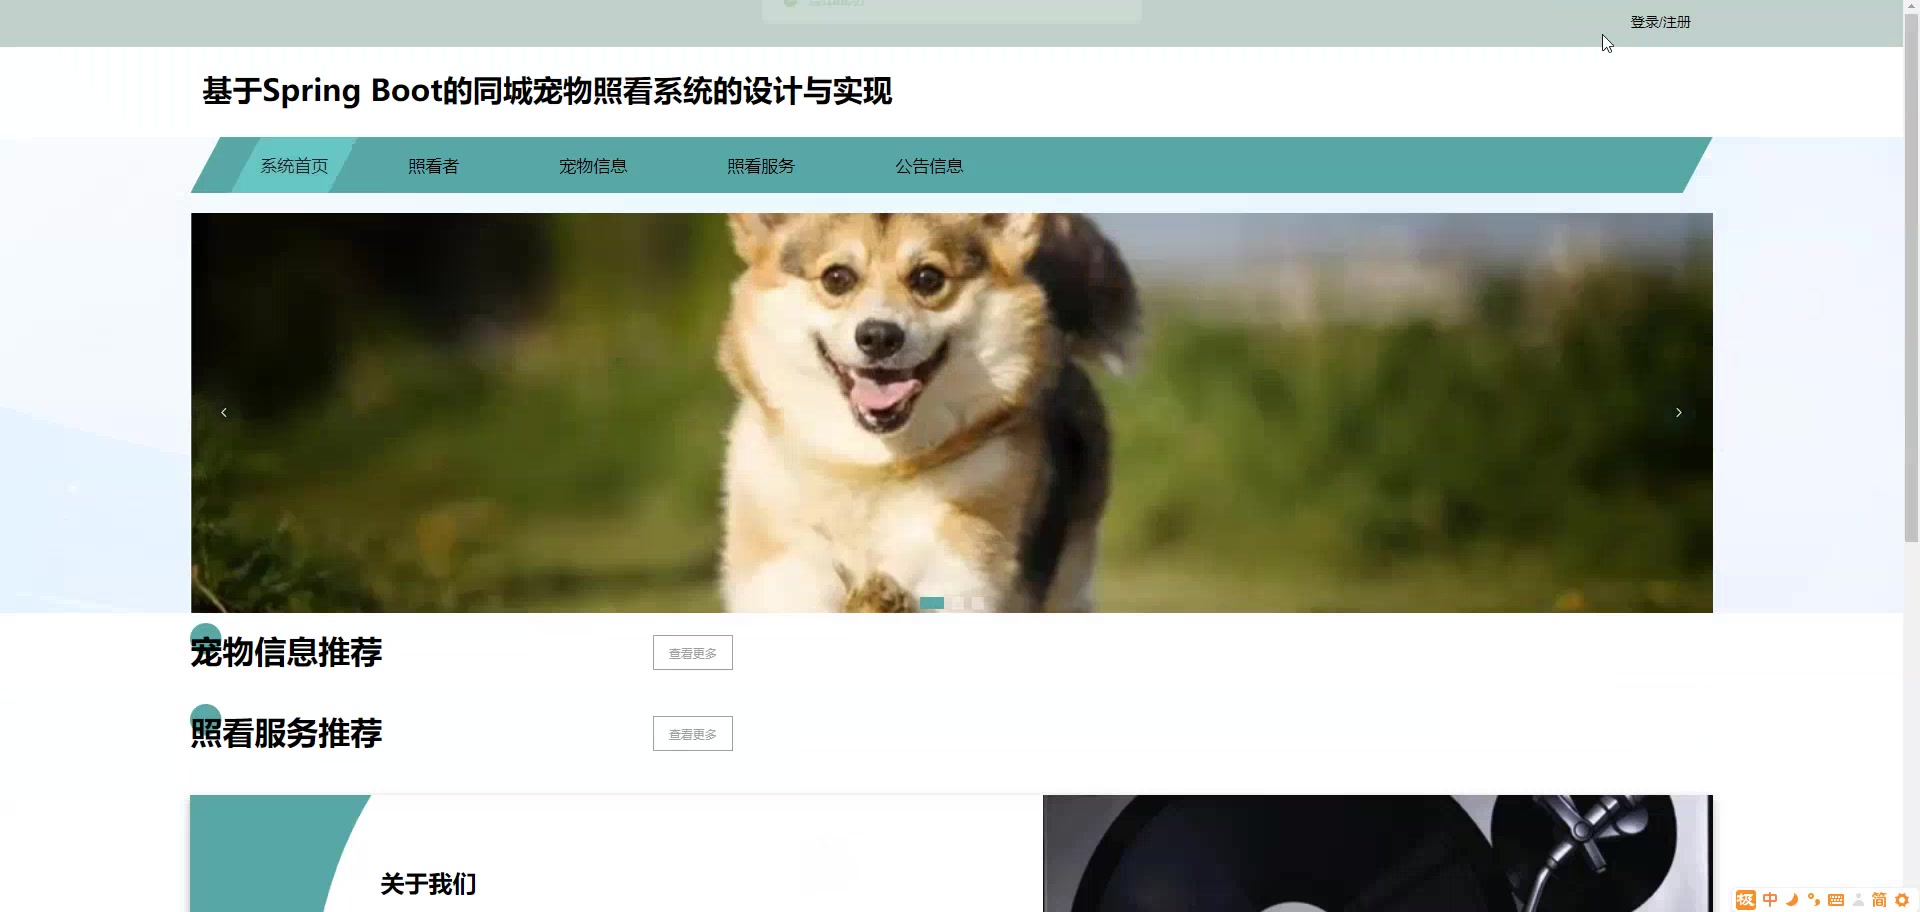Select the second carousel indicator dot
Image resolution: width=1920 pixels, height=912 pixels.
click(x=958, y=603)
